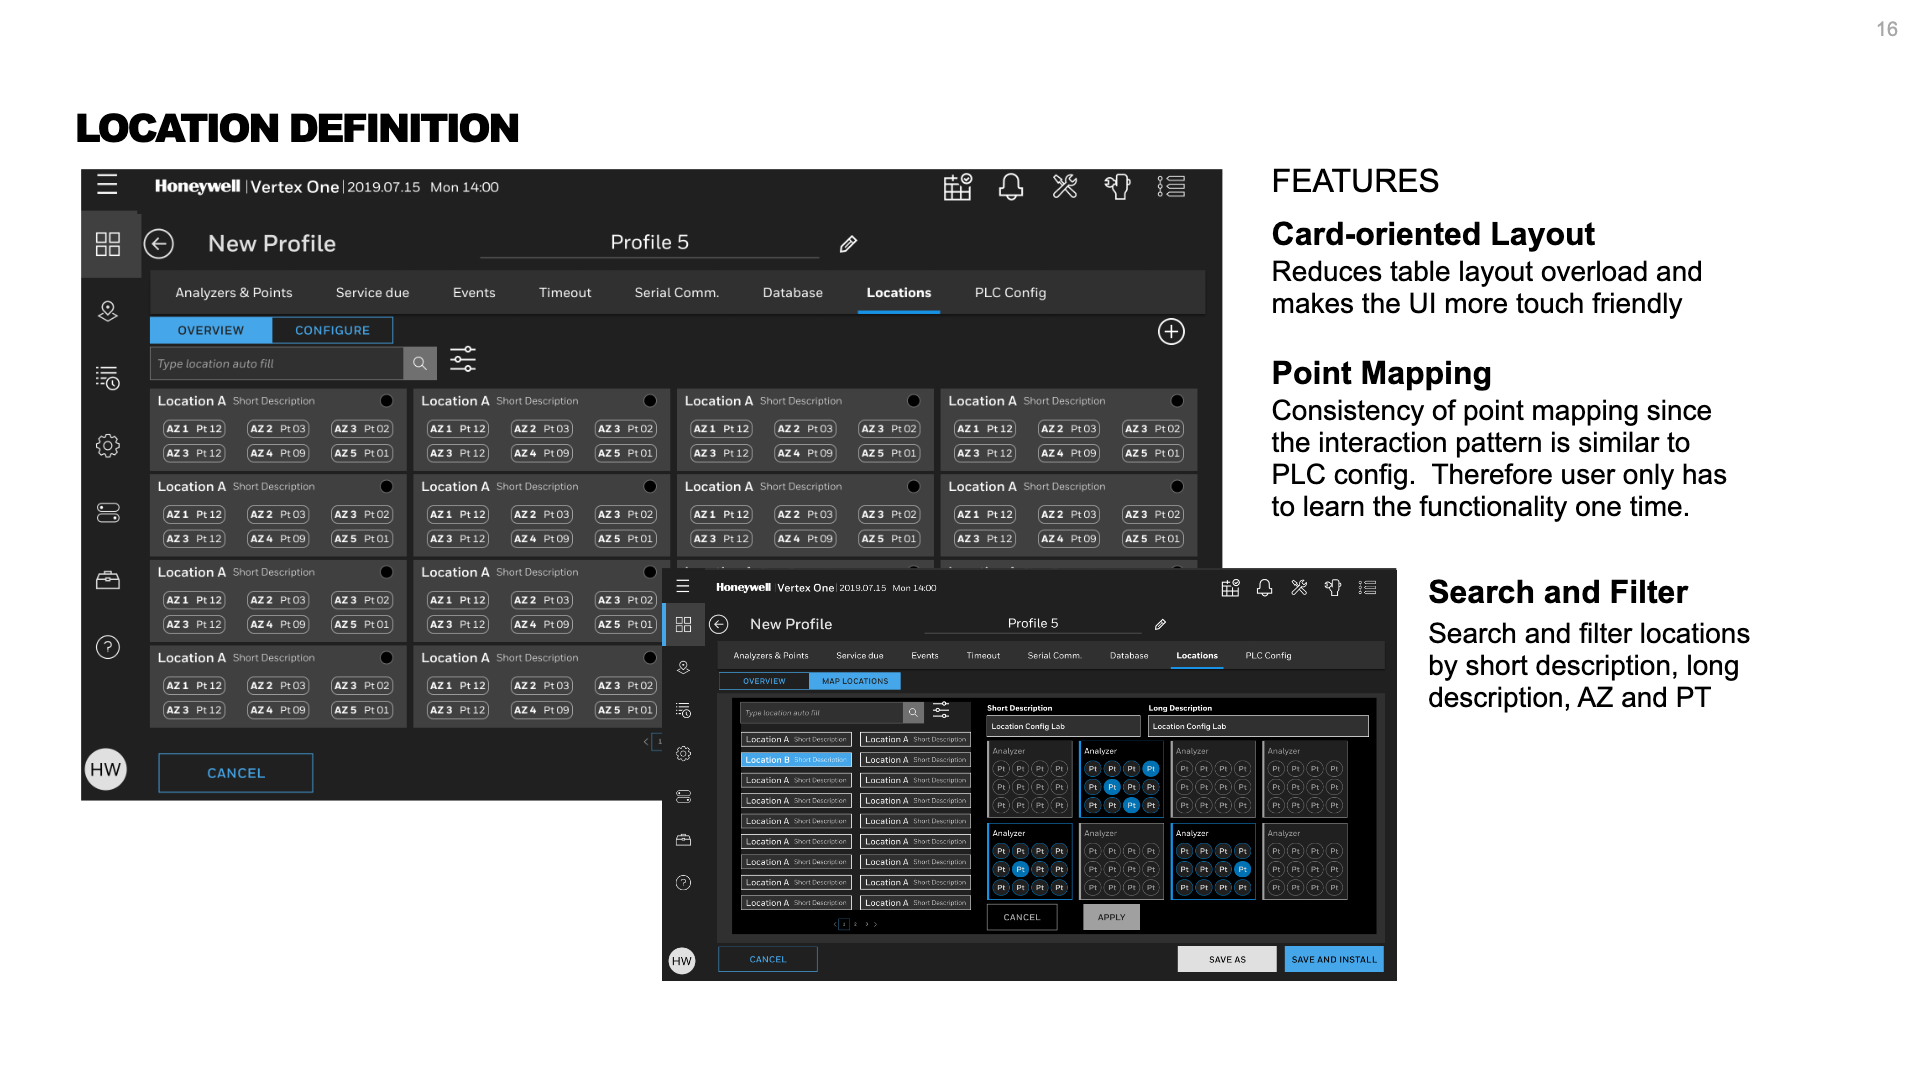Click the search magnifier button

click(x=420, y=364)
